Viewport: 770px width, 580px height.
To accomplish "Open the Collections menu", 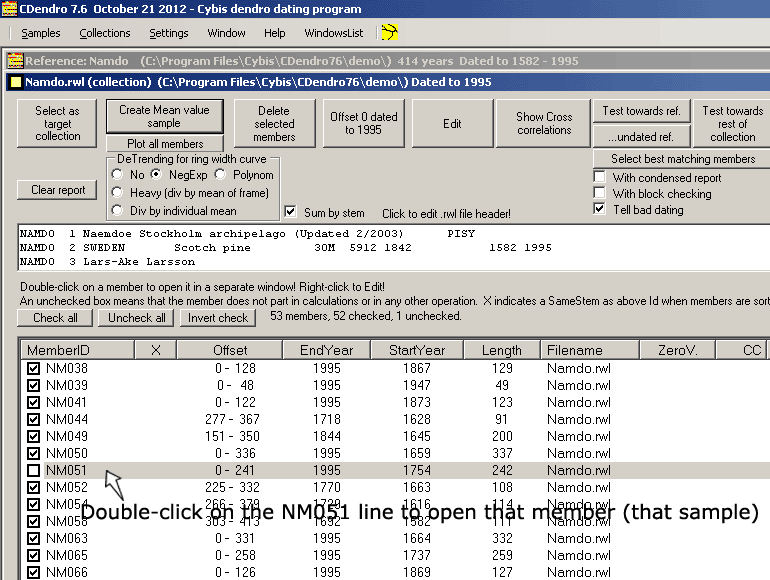I will click(105, 33).
